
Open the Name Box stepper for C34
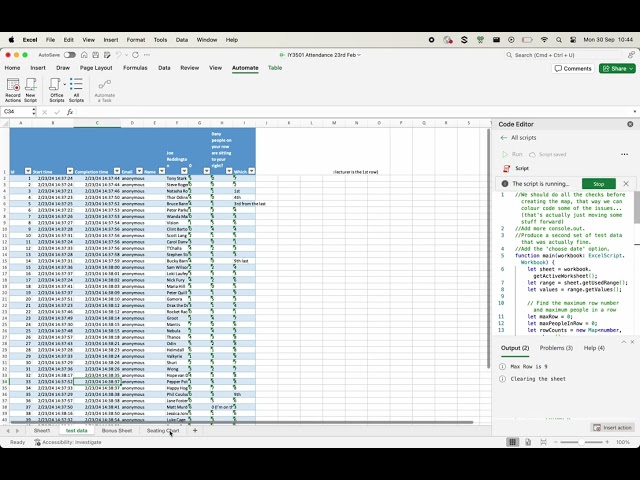[33, 111]
